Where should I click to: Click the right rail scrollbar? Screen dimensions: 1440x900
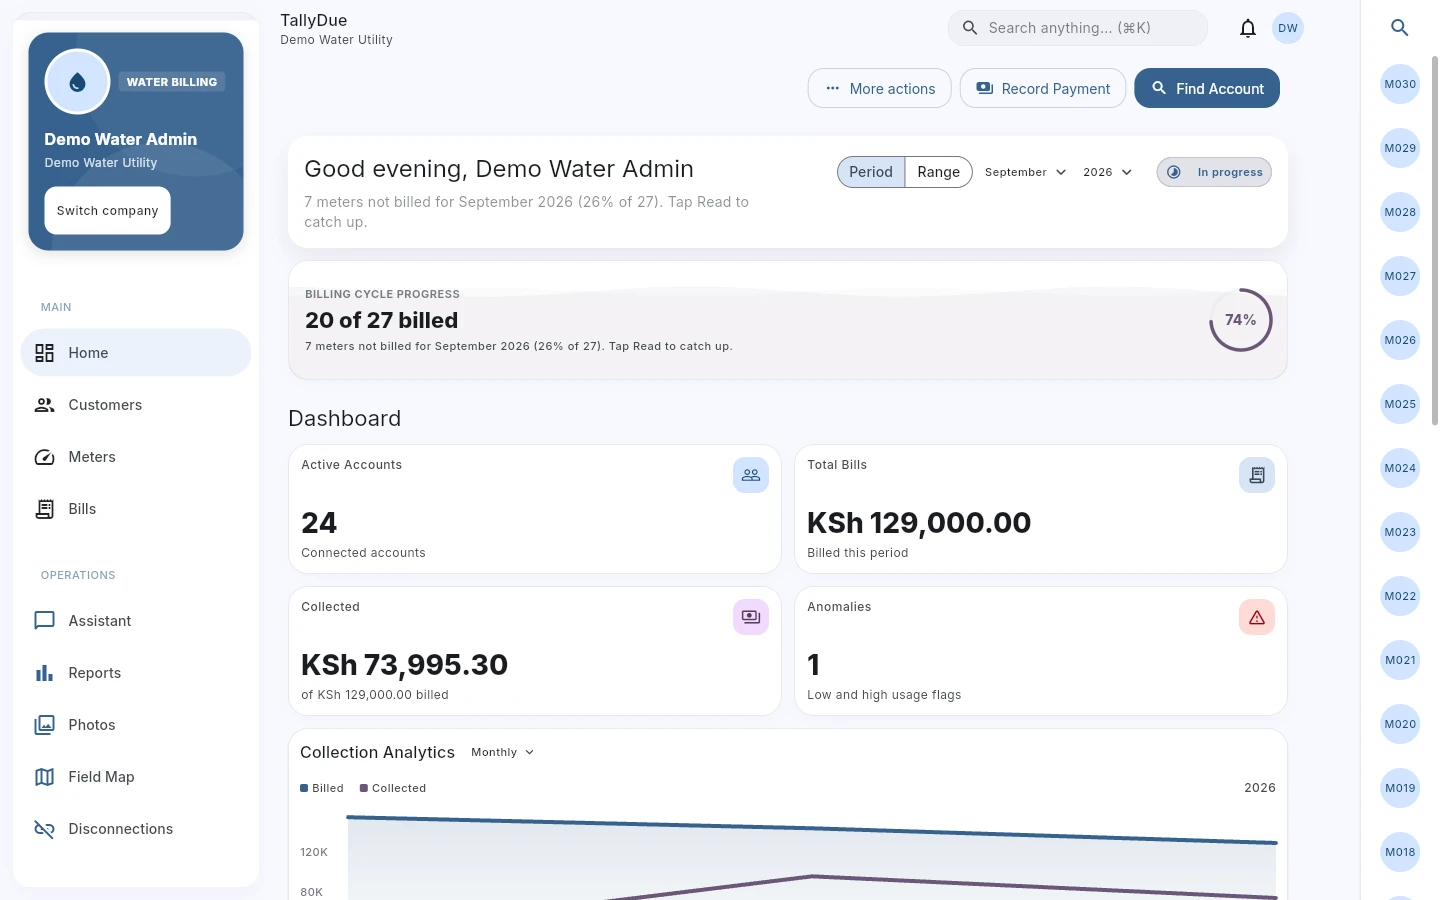(x=1434, y=240)
